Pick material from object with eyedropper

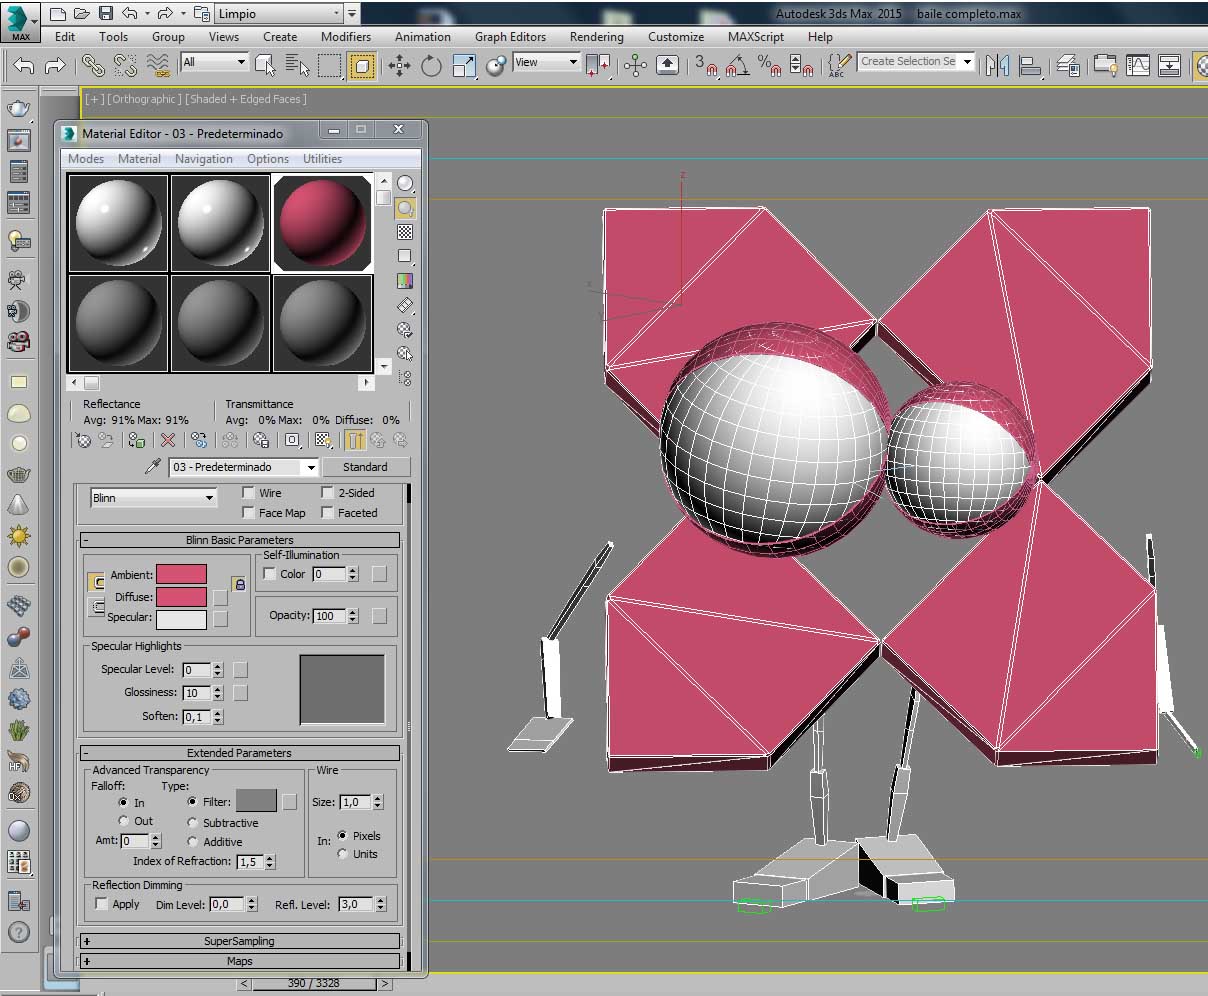[153, 467]
